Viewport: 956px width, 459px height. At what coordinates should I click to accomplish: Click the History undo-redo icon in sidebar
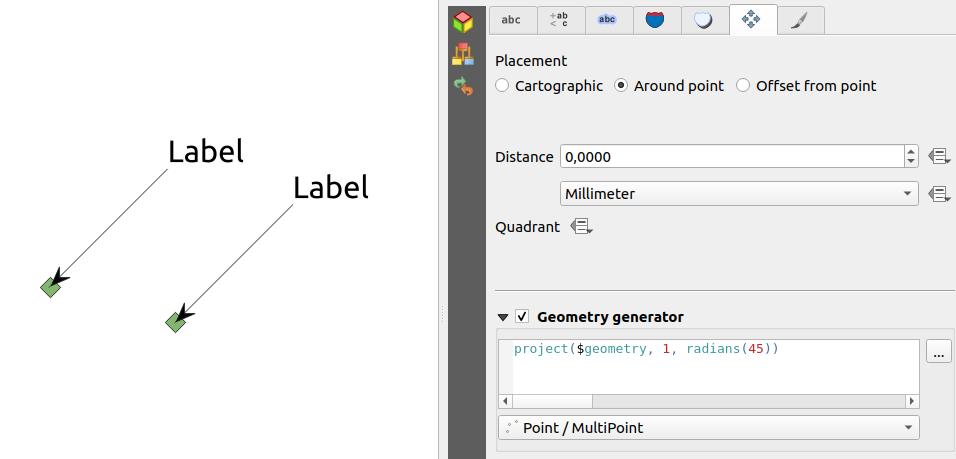click(x=463, y=87)
